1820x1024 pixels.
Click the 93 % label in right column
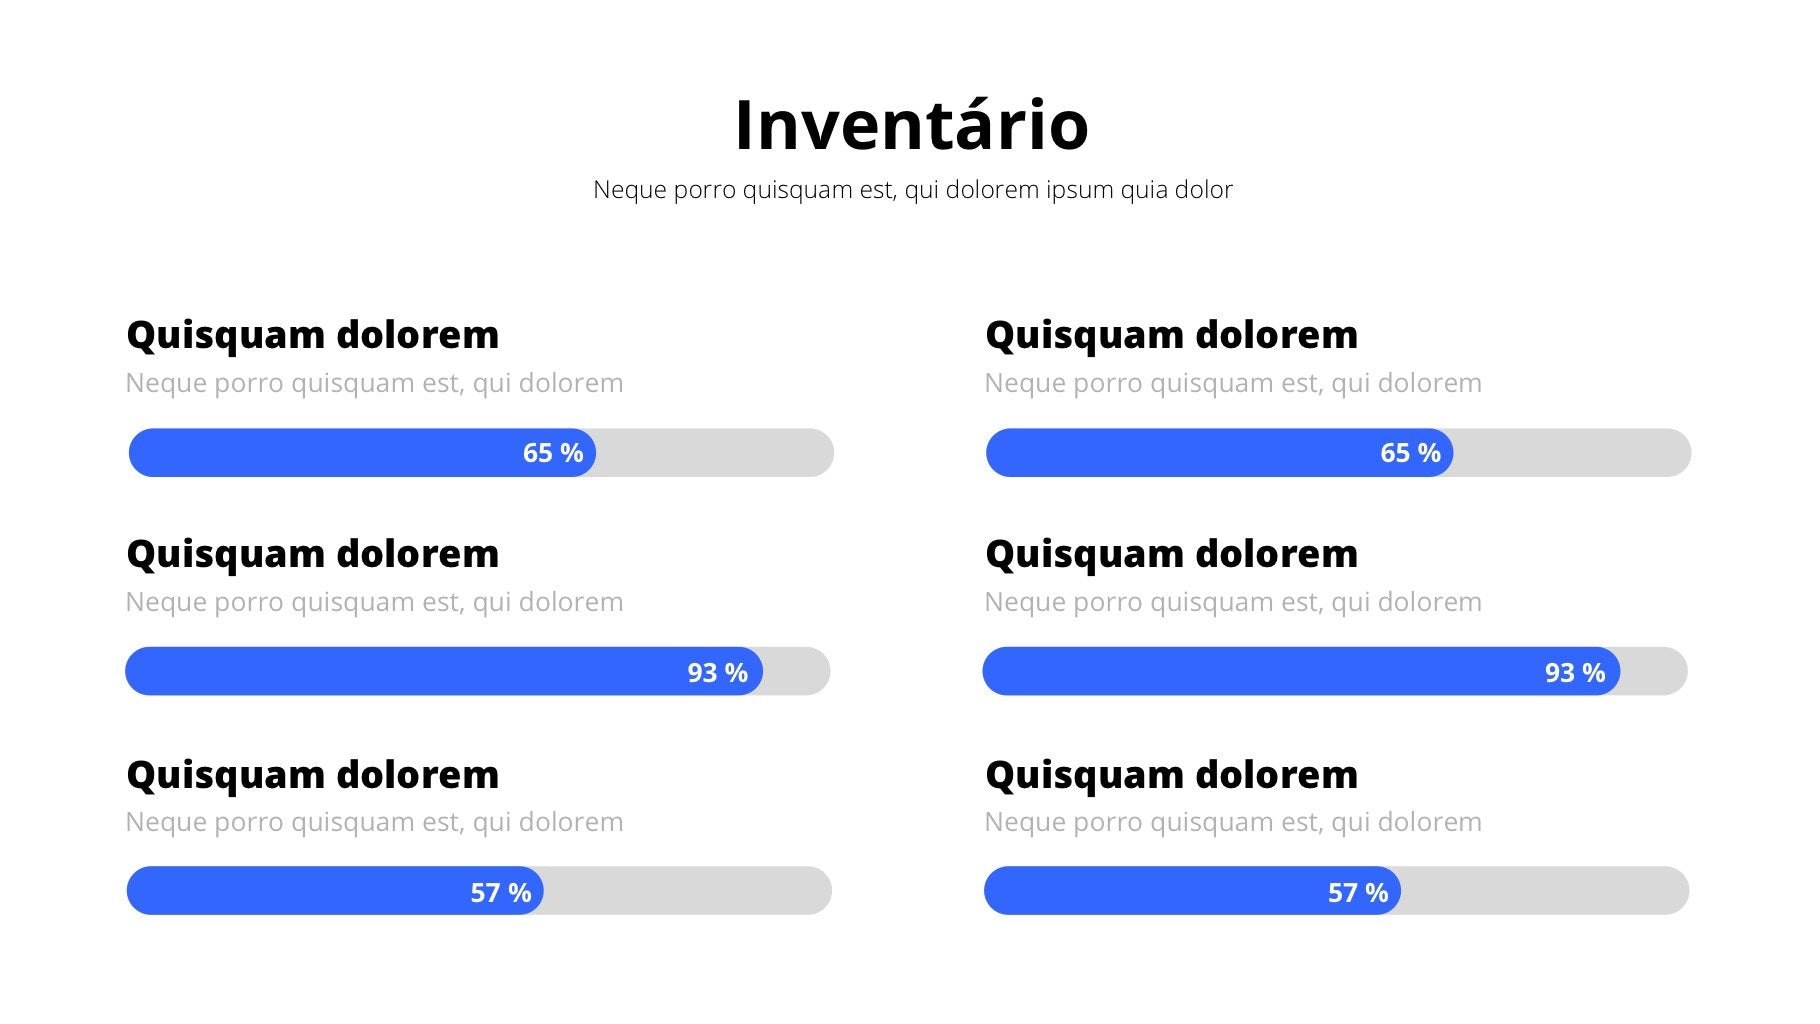coord(1574,673)
